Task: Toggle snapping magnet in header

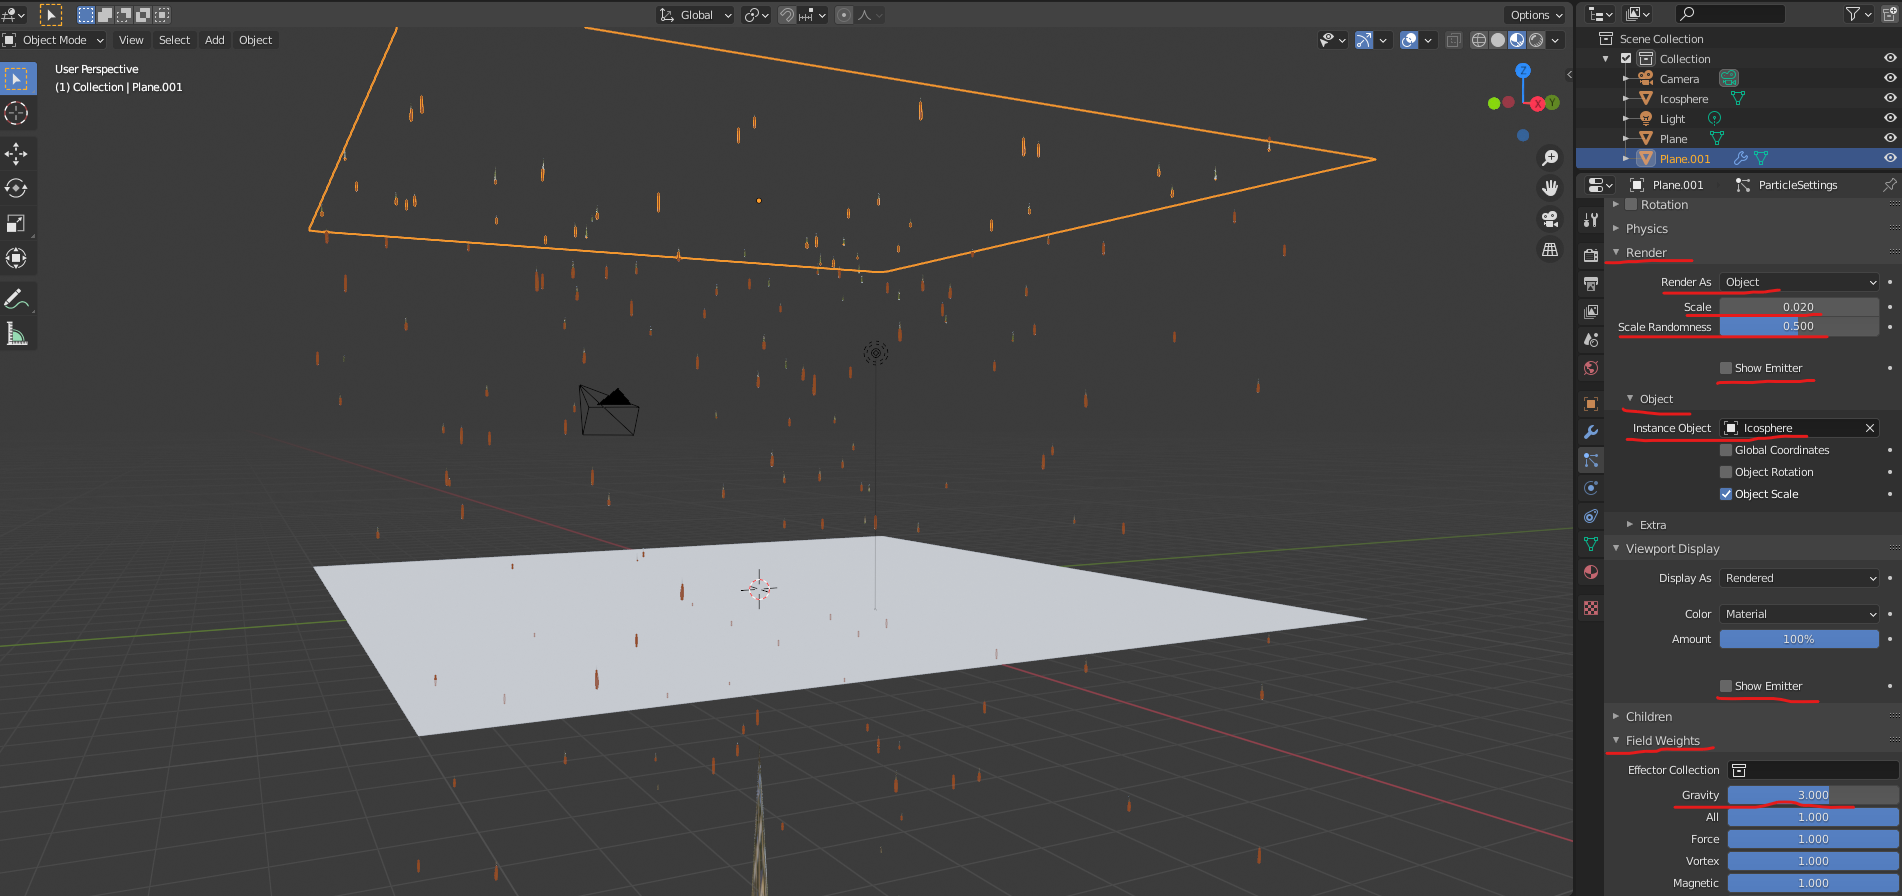Action: click(x=787, y=15)
